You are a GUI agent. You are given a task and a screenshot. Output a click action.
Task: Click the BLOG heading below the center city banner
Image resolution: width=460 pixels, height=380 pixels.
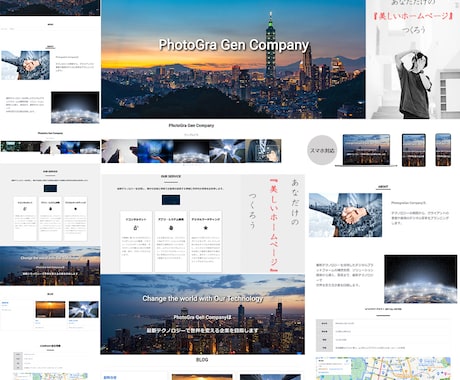tap(202, 360)
